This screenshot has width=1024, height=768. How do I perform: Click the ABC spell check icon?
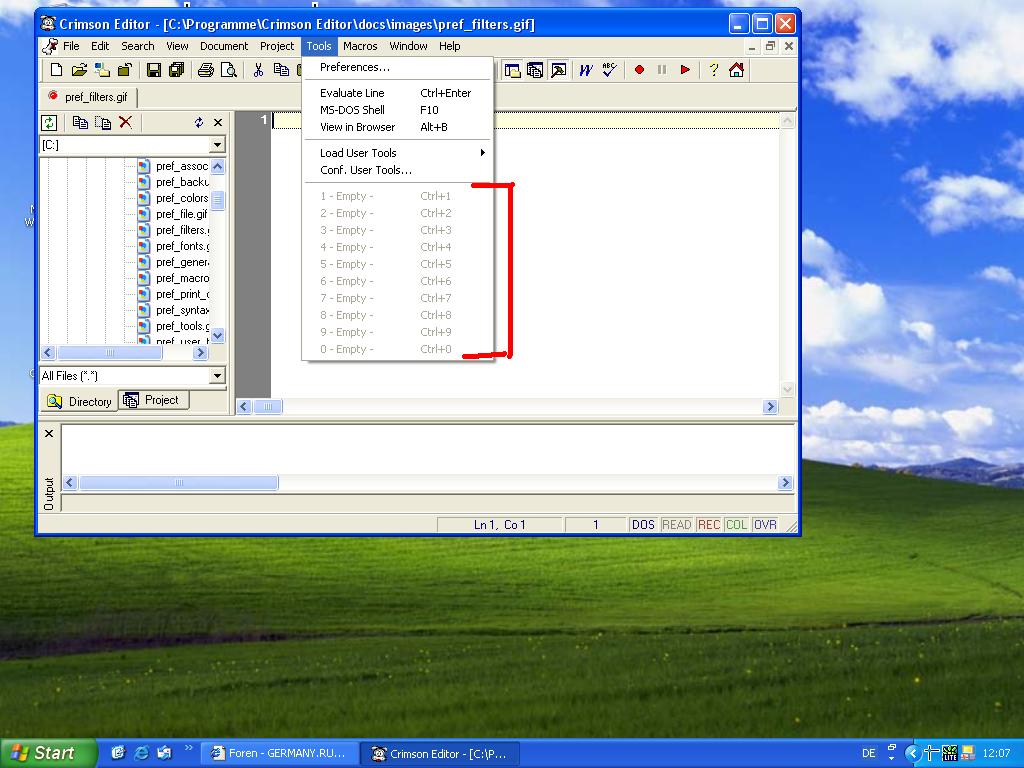[x=609, y=70]
